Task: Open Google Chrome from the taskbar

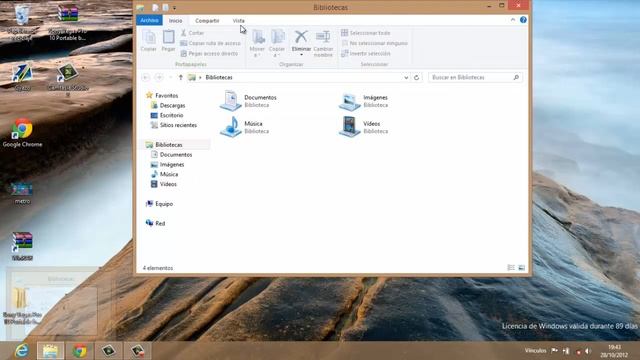Action: (x=80, y=351)
